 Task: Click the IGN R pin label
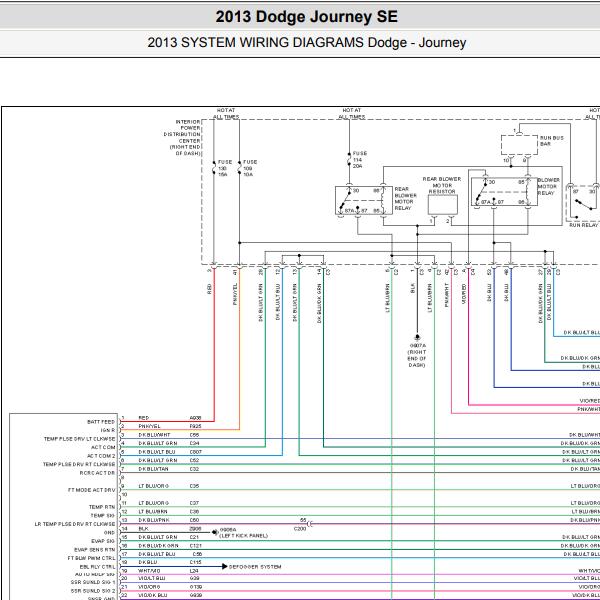[108, 430]
